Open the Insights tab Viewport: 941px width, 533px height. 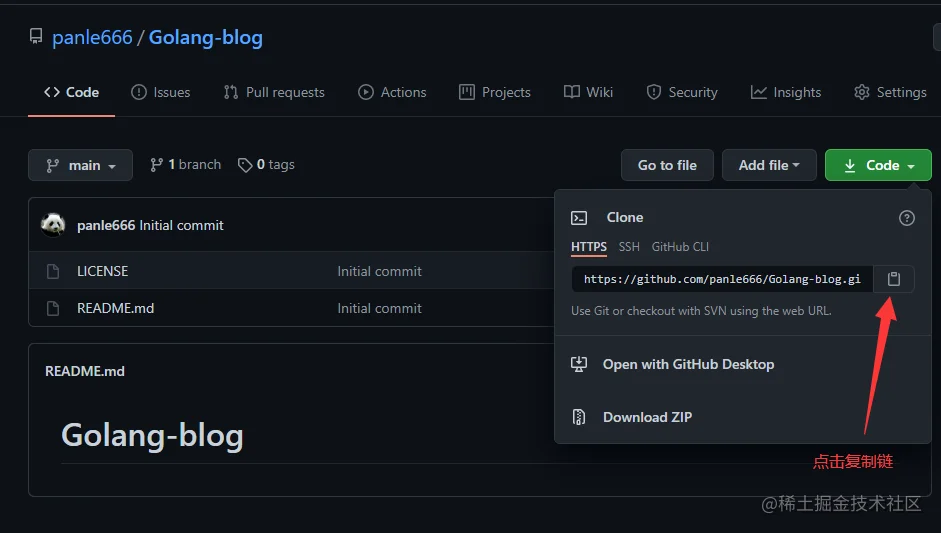tap(786, 92)
